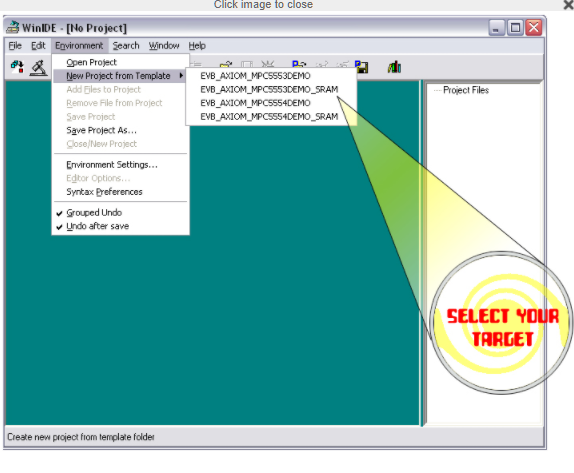574x473 pixels.
Task: Click the compile/assemble toolbar icon
Action: (17, 67)
